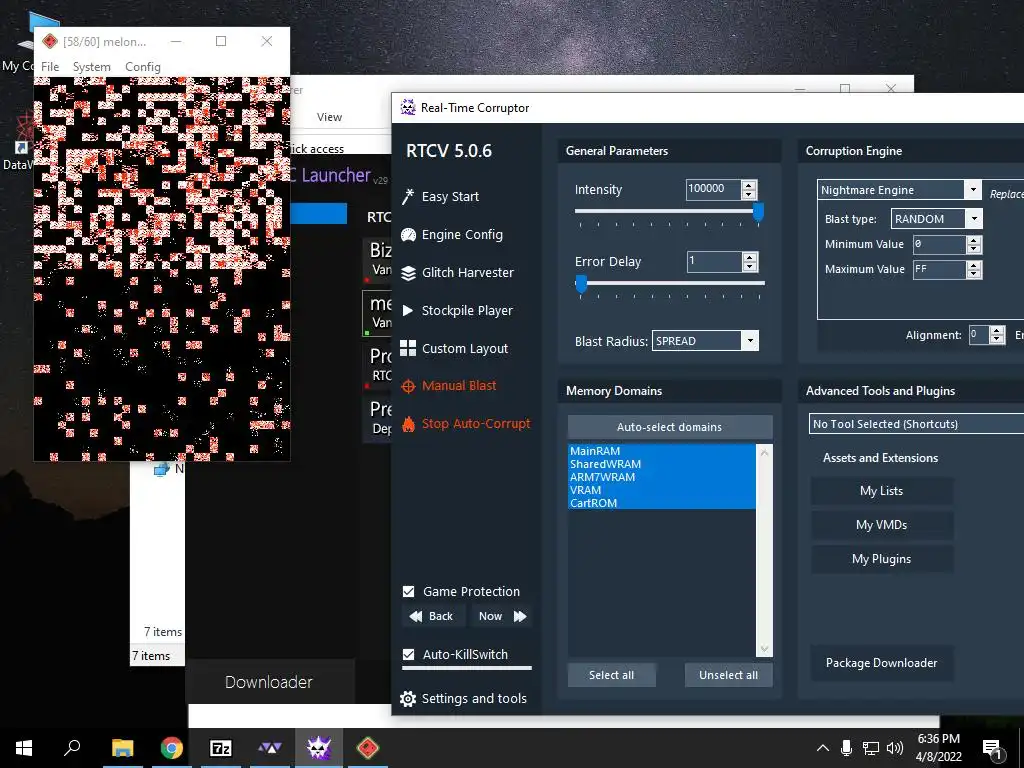Switch to melonDS taskbar icon
This screenshot has width=1024, height=768.
pyautogui.click(x=368, y=748)
